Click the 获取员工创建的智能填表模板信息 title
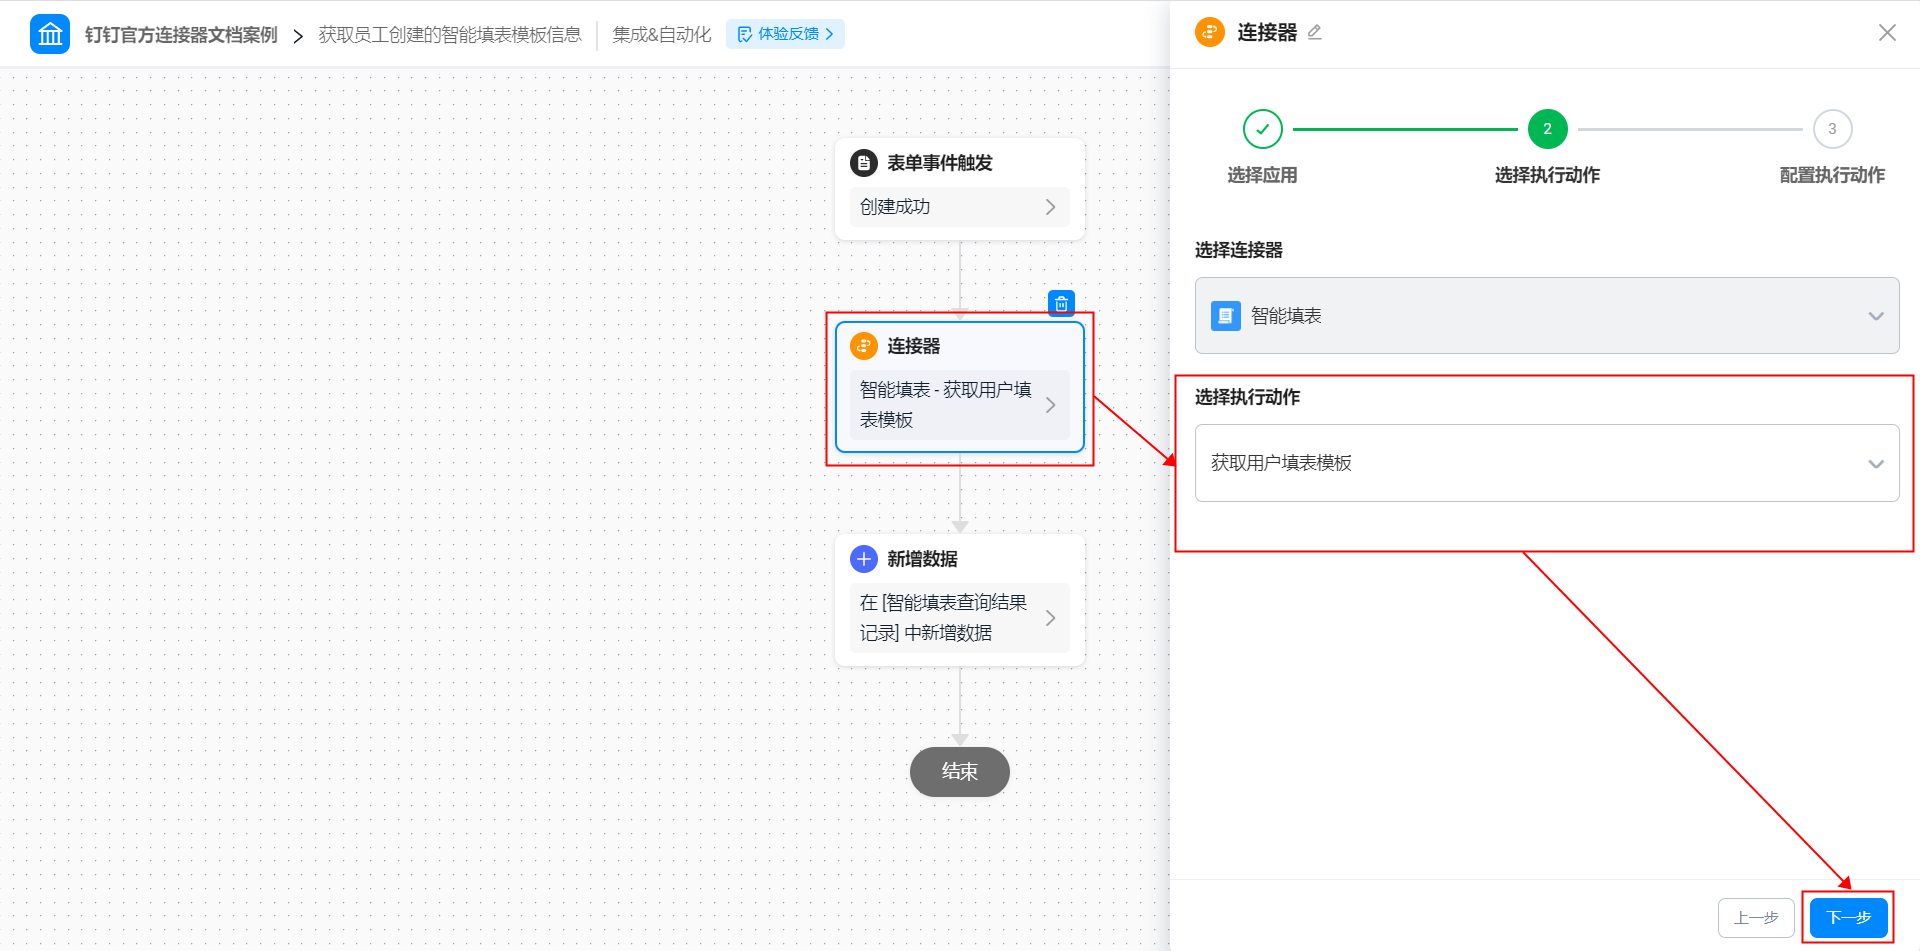This screenshot has height=951, width=1920. click(x=450, y=35)
